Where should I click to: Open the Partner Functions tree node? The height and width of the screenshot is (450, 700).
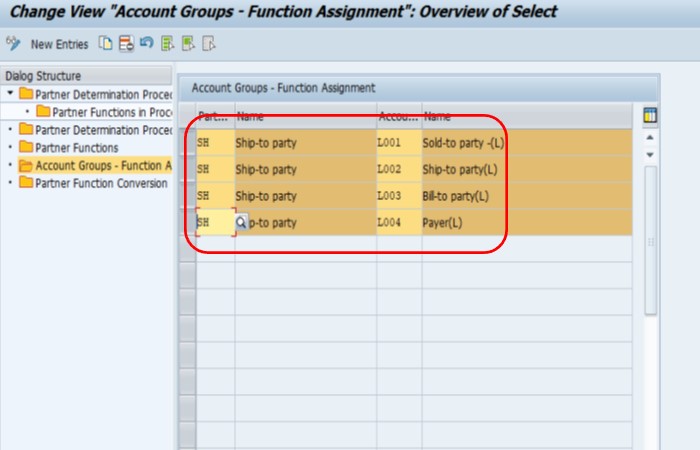[69, 148]
